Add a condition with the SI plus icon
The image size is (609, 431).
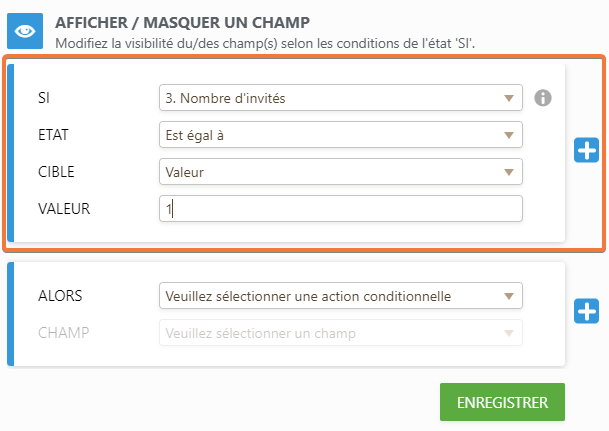click(x=586, y=151)
